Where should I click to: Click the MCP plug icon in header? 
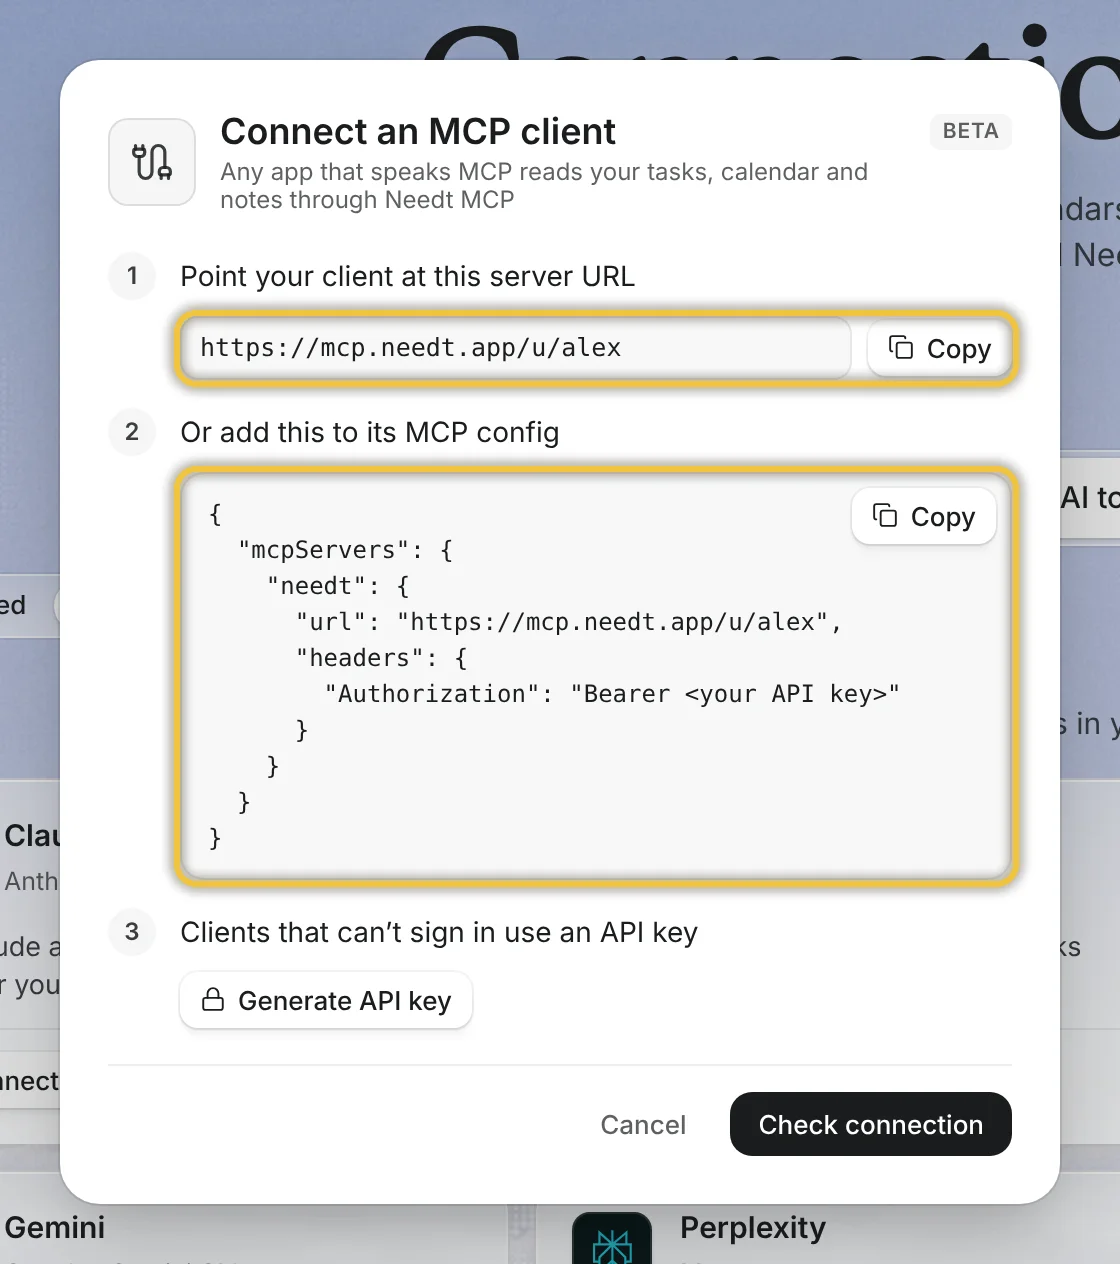pyautogui.click(x=152, y=162)
